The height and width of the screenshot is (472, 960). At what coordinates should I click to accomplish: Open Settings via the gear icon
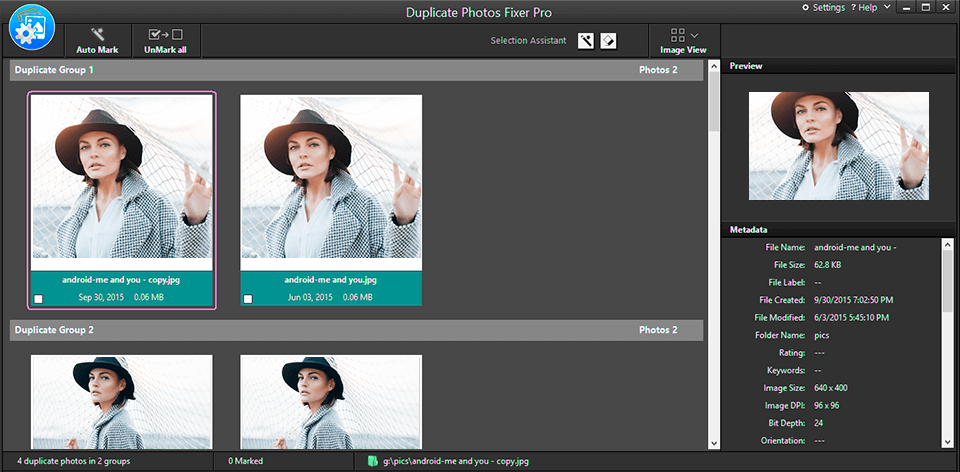[x=806, y=8]
